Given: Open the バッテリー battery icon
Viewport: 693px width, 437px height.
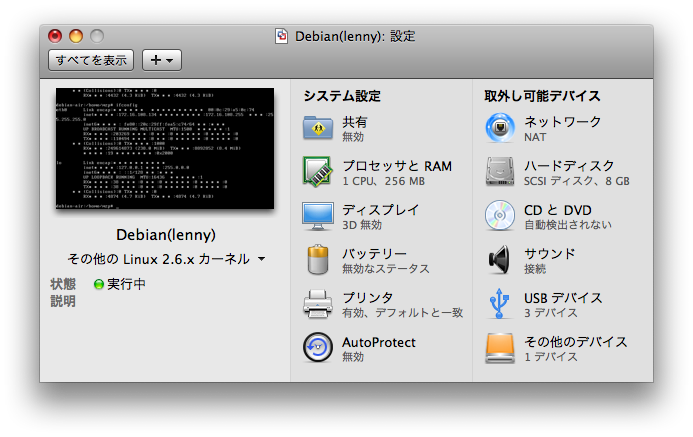Looking at the screenshot, I should tap(318, 260).
